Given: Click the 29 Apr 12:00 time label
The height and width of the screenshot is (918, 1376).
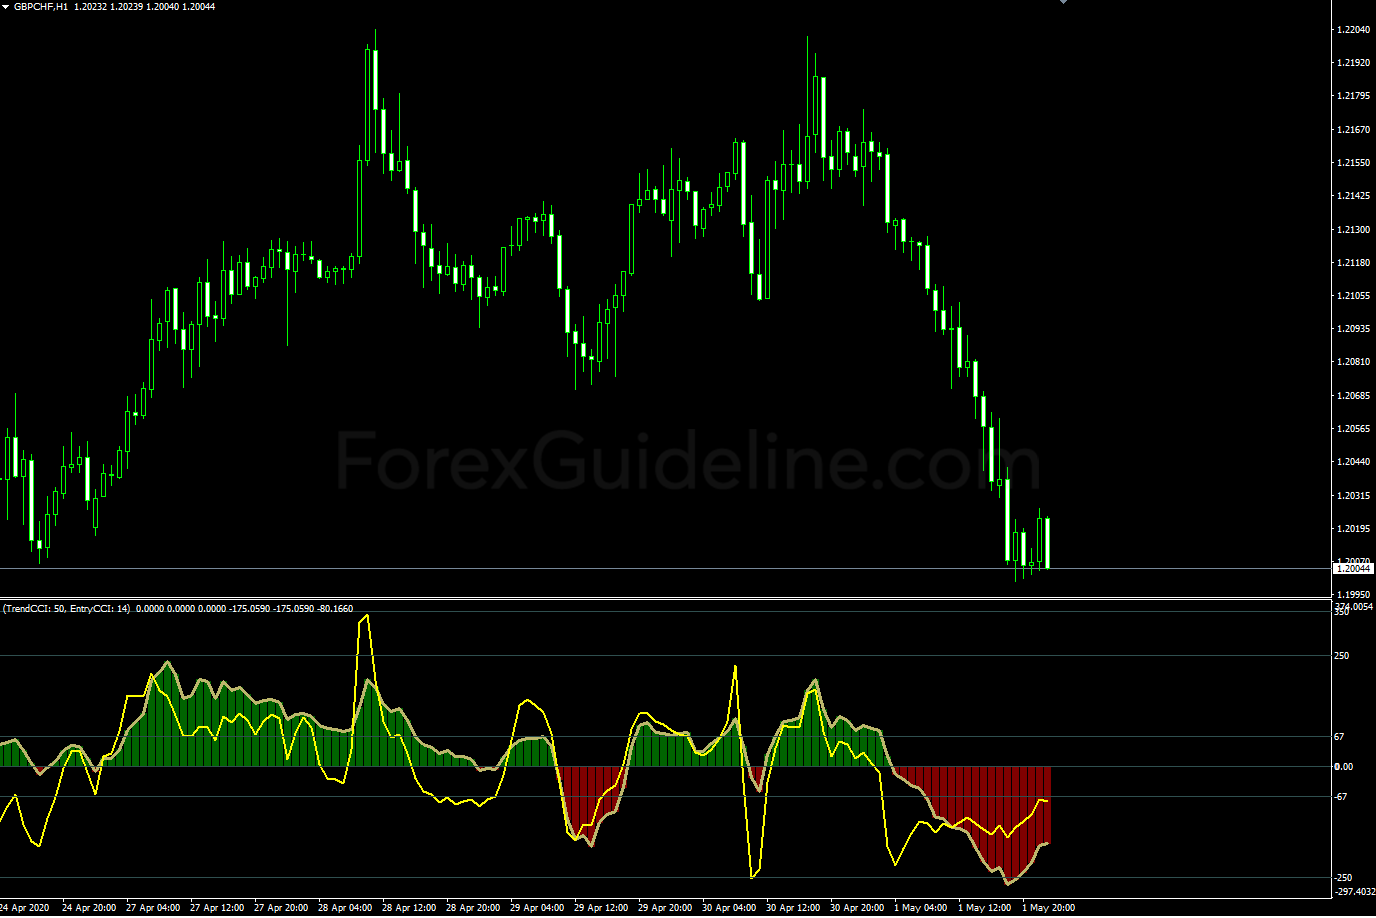Looking at the screenshot, I should 601,908.
